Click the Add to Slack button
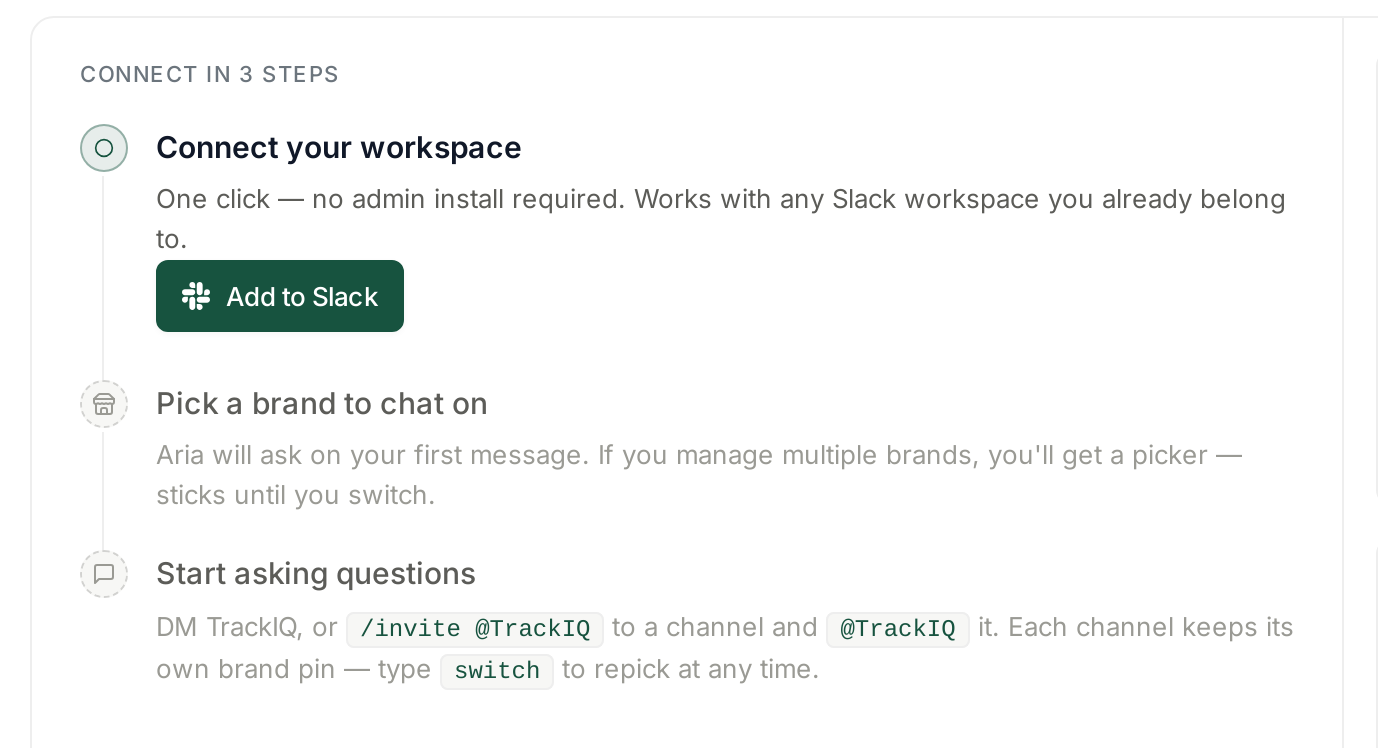This screenshot has width=1378, height=748. coord(280,296)
